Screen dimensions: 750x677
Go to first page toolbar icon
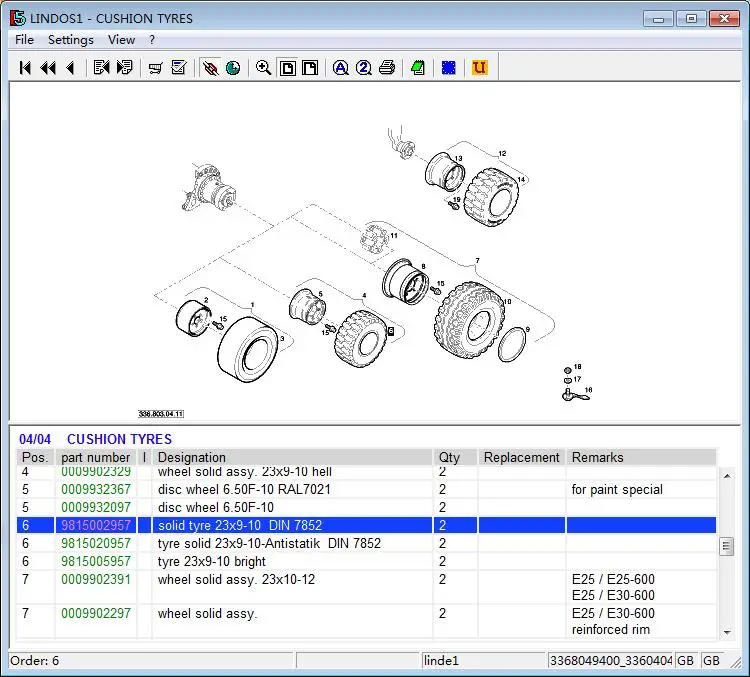click(x=26, y=68)
